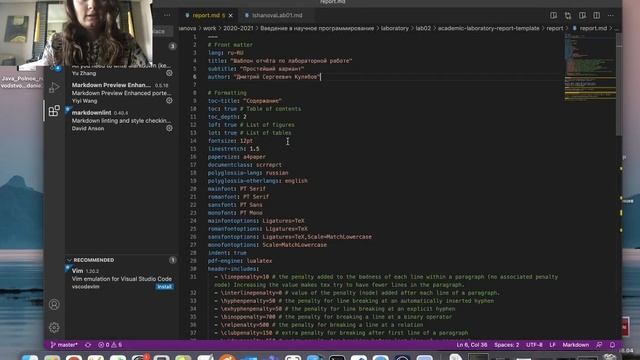
Task: Place cursor on 'header-includes:' line
Action: [233, 269]
